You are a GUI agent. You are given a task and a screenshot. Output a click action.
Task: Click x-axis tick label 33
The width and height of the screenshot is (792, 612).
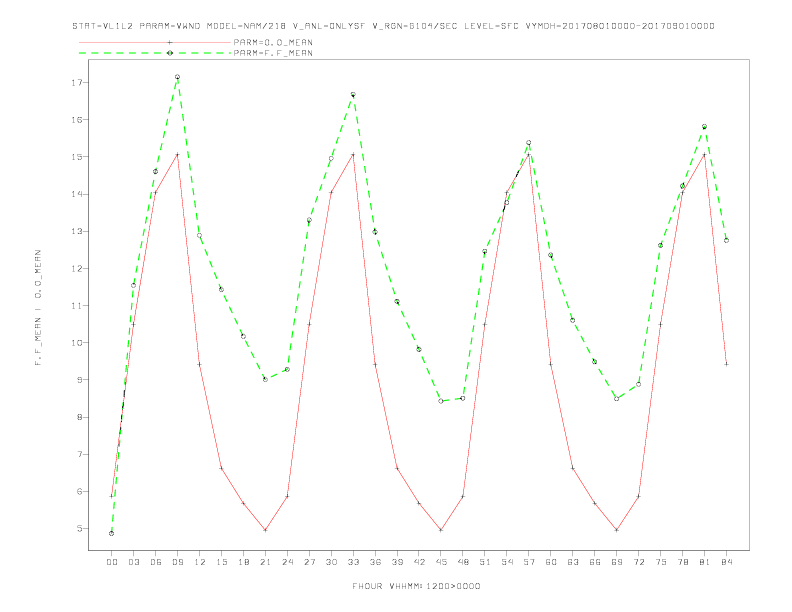pos(353,562)
